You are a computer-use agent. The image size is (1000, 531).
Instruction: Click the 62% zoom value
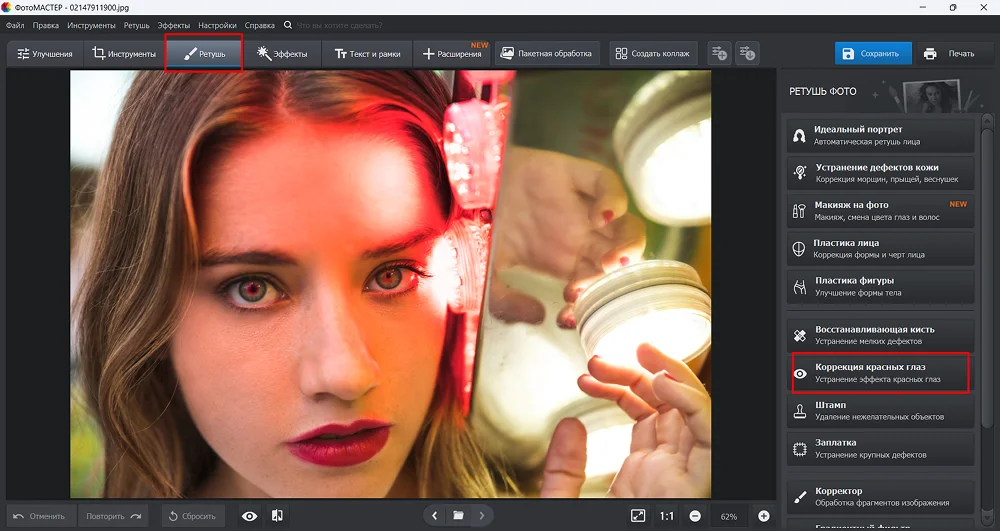pyautogui.click(x=729, y=516)
